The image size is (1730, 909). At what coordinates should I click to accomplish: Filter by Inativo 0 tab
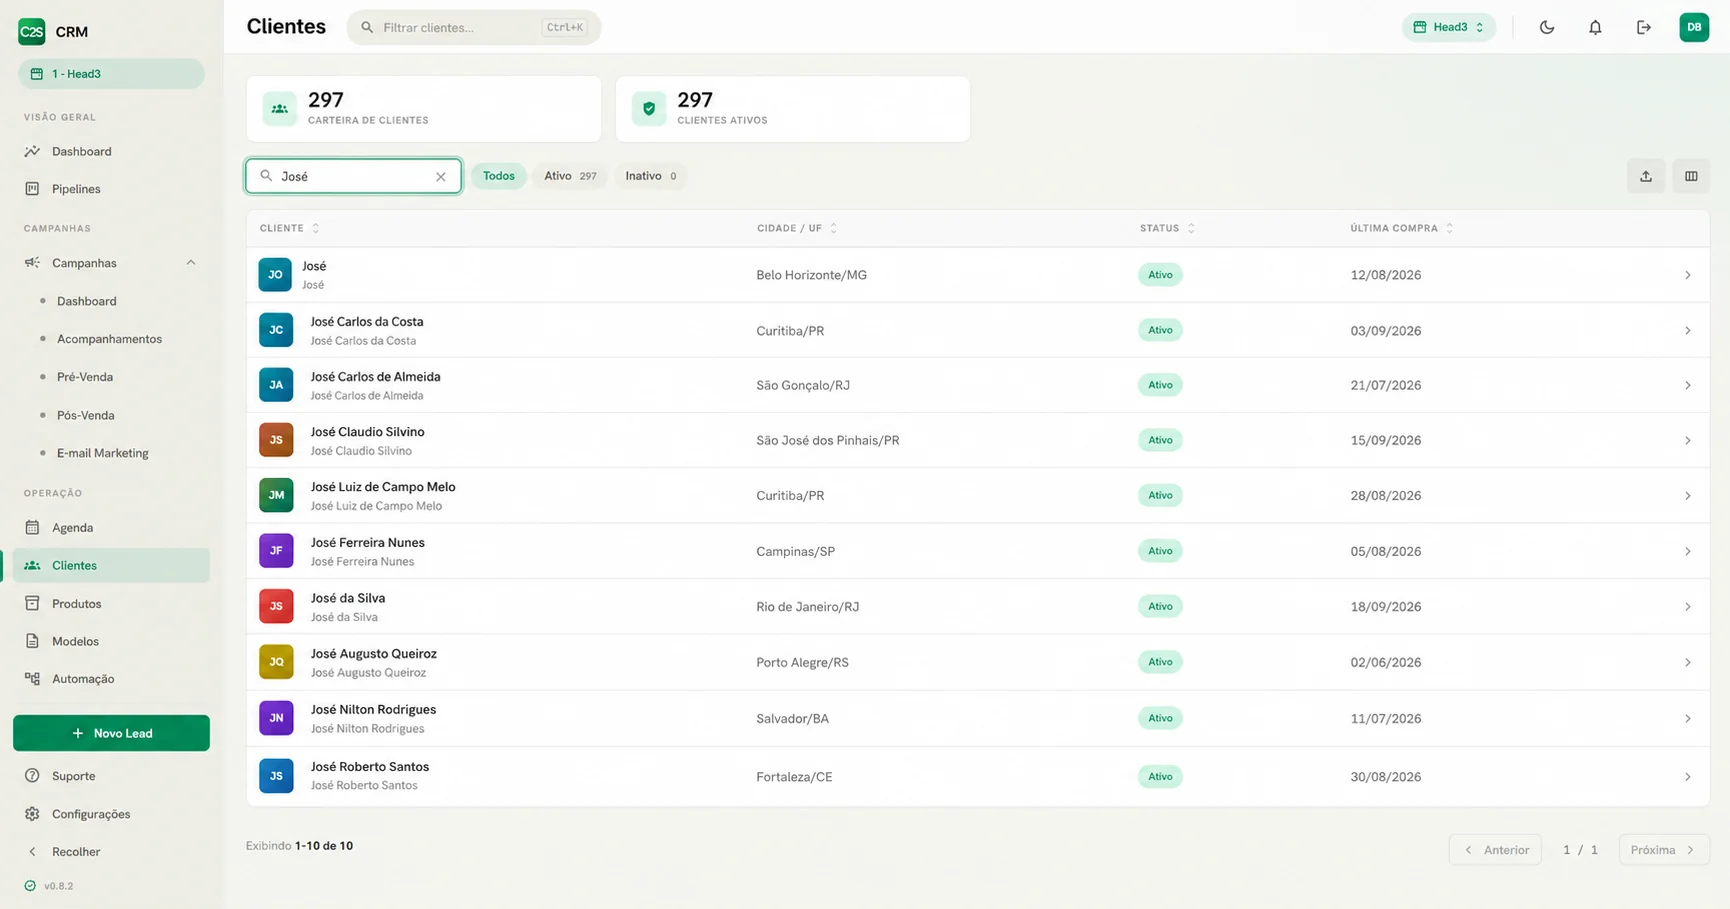[x=650, y=176]
